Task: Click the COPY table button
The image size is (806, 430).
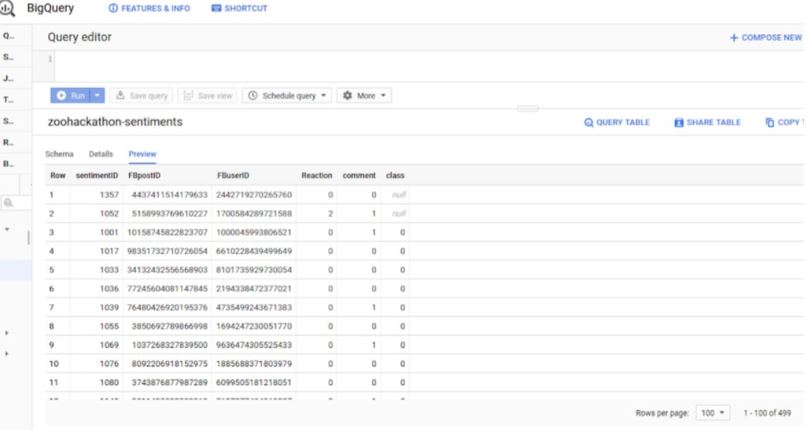Action: (x=783, y=122)
